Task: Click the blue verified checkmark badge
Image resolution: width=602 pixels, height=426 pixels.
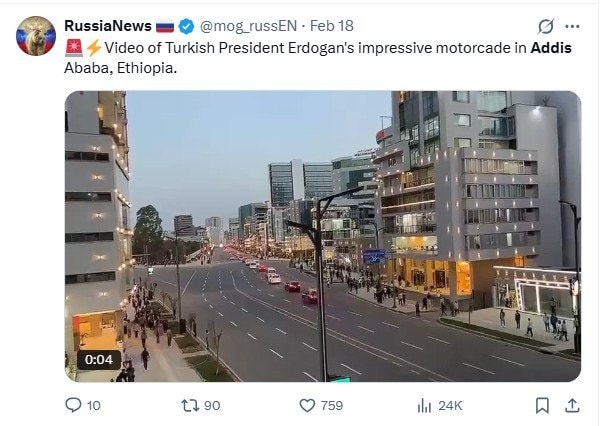Action: click(x=186, y=26)
